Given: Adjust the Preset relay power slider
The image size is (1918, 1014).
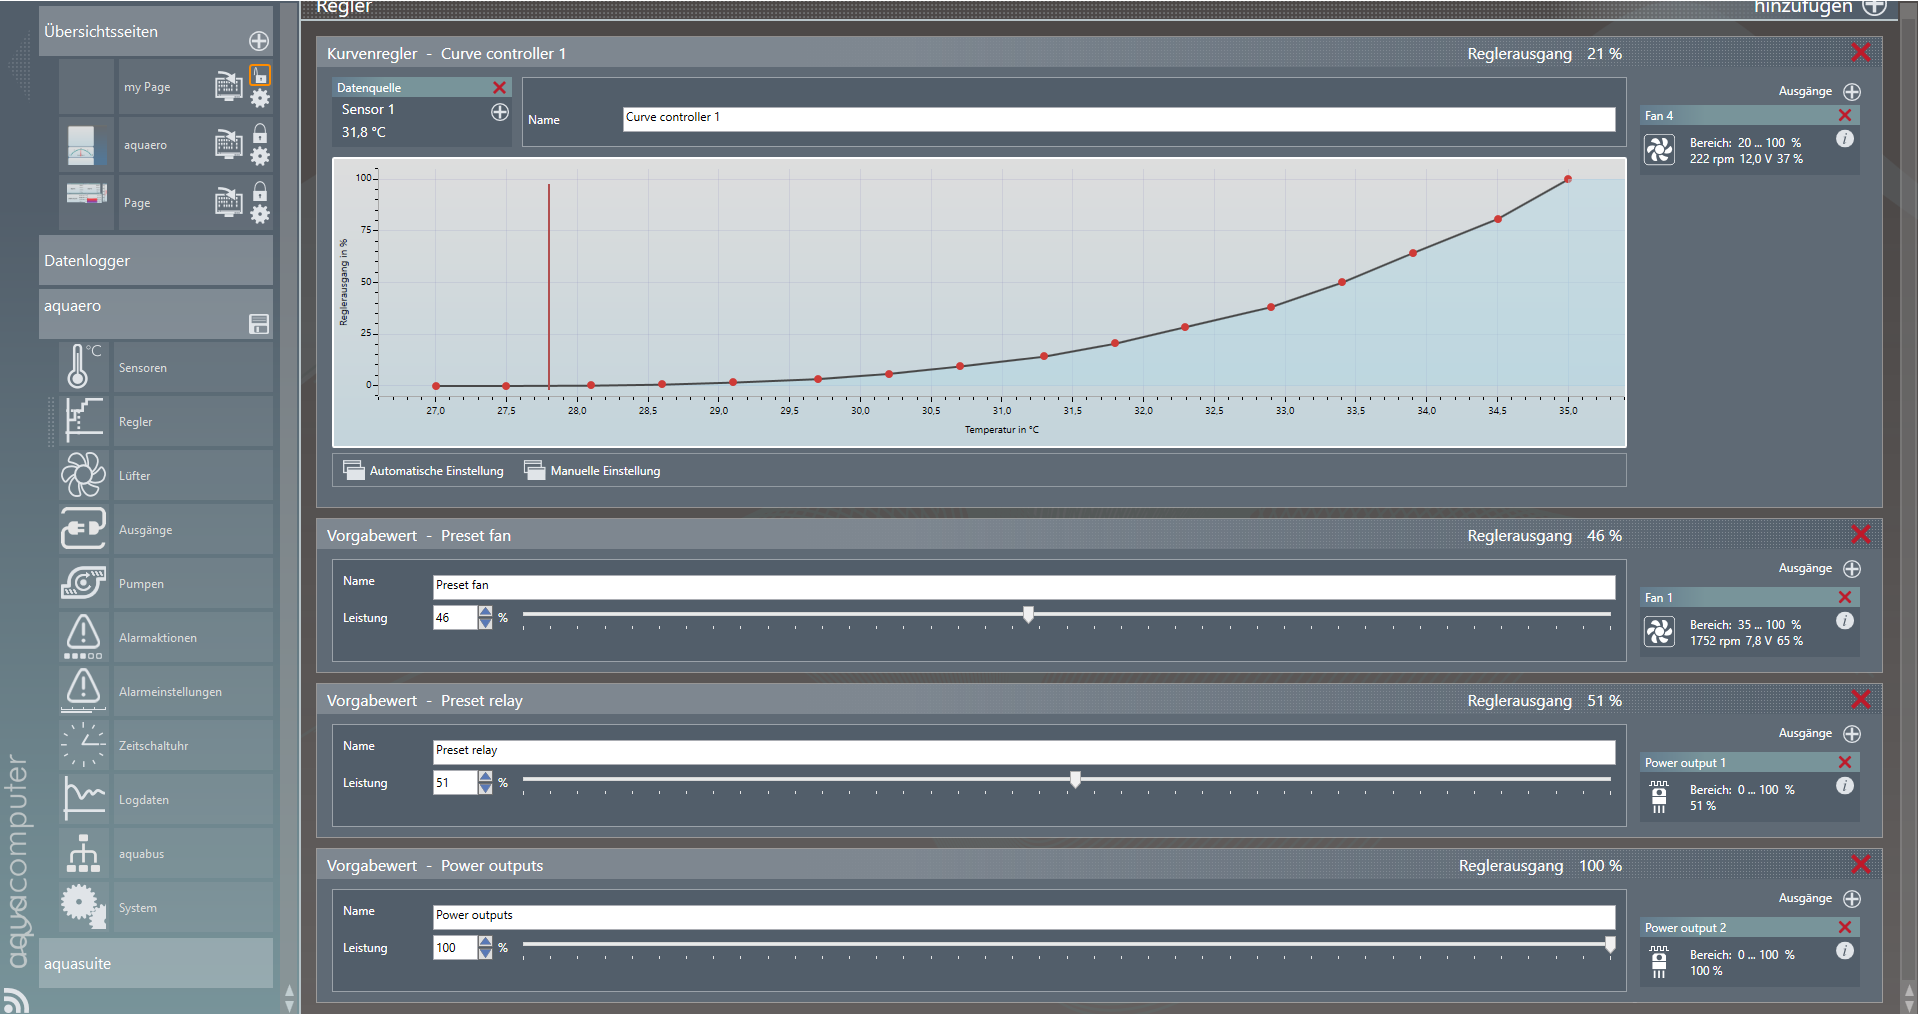Looking at the screenshot, I should [x=1075, y=779].
